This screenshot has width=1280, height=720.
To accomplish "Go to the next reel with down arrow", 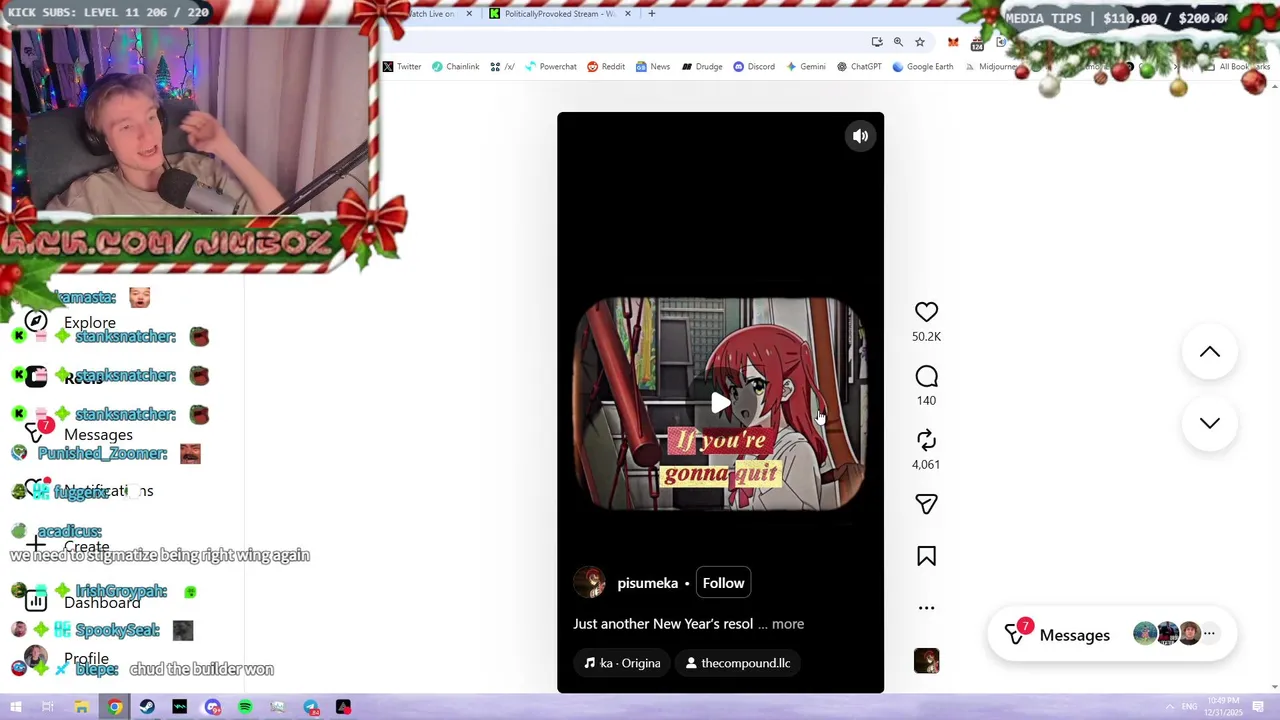I will (x=1210, y=423).
